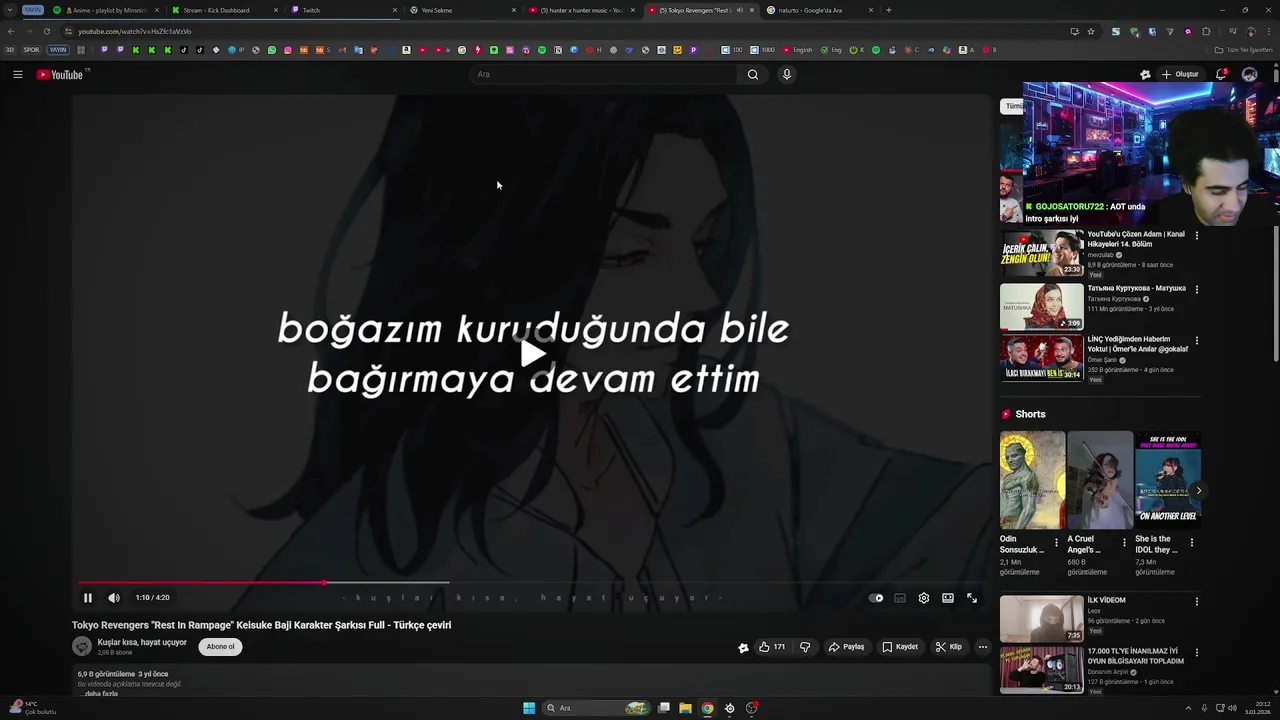This screenshot has width=1280, height=720.
Task: Click the Chrome address bar URL
Action: click(x=135, y=31)
